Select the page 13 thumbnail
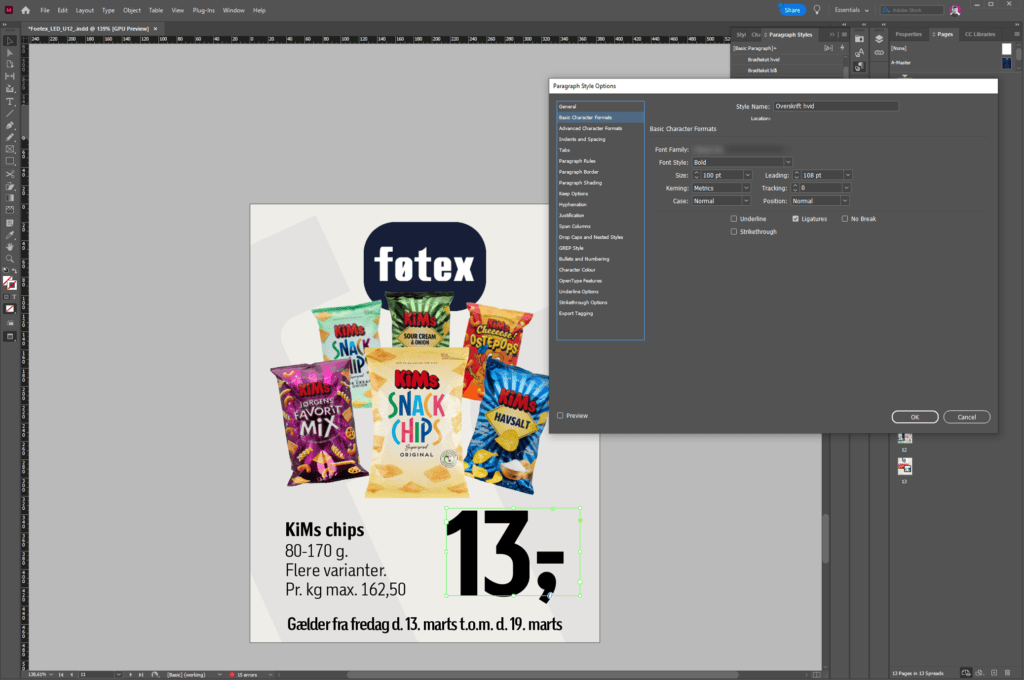This screenshot has width=1024, height=680. (904, 466)
